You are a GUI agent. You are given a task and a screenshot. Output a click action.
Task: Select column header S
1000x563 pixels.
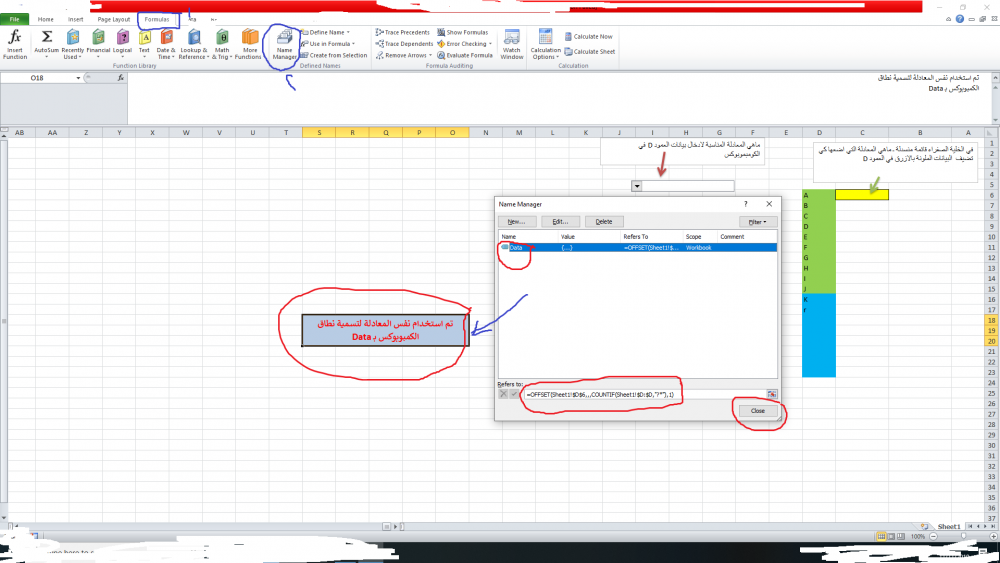pos(319,133)
